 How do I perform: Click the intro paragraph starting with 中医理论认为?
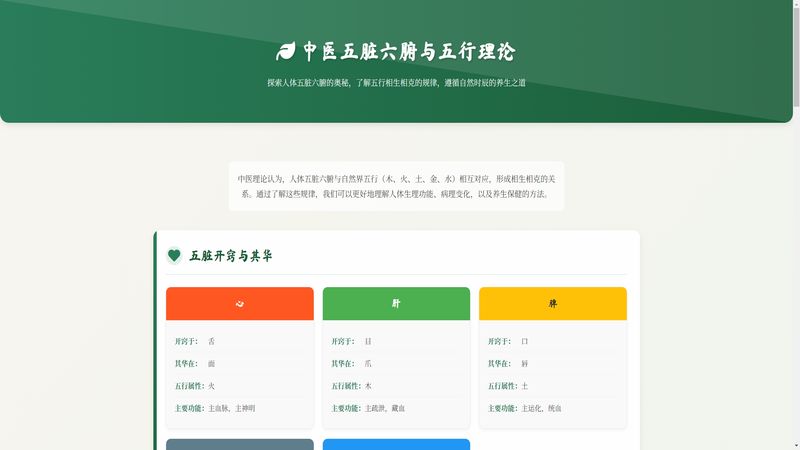pyautogui.click(x=396, y=186)
